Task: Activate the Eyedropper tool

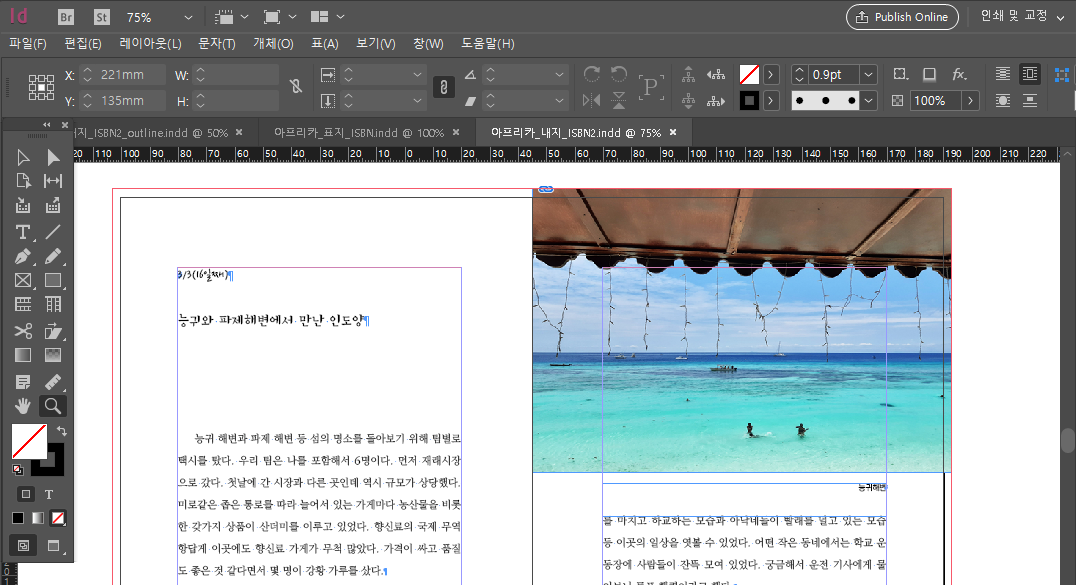Action: coord(53,381)
